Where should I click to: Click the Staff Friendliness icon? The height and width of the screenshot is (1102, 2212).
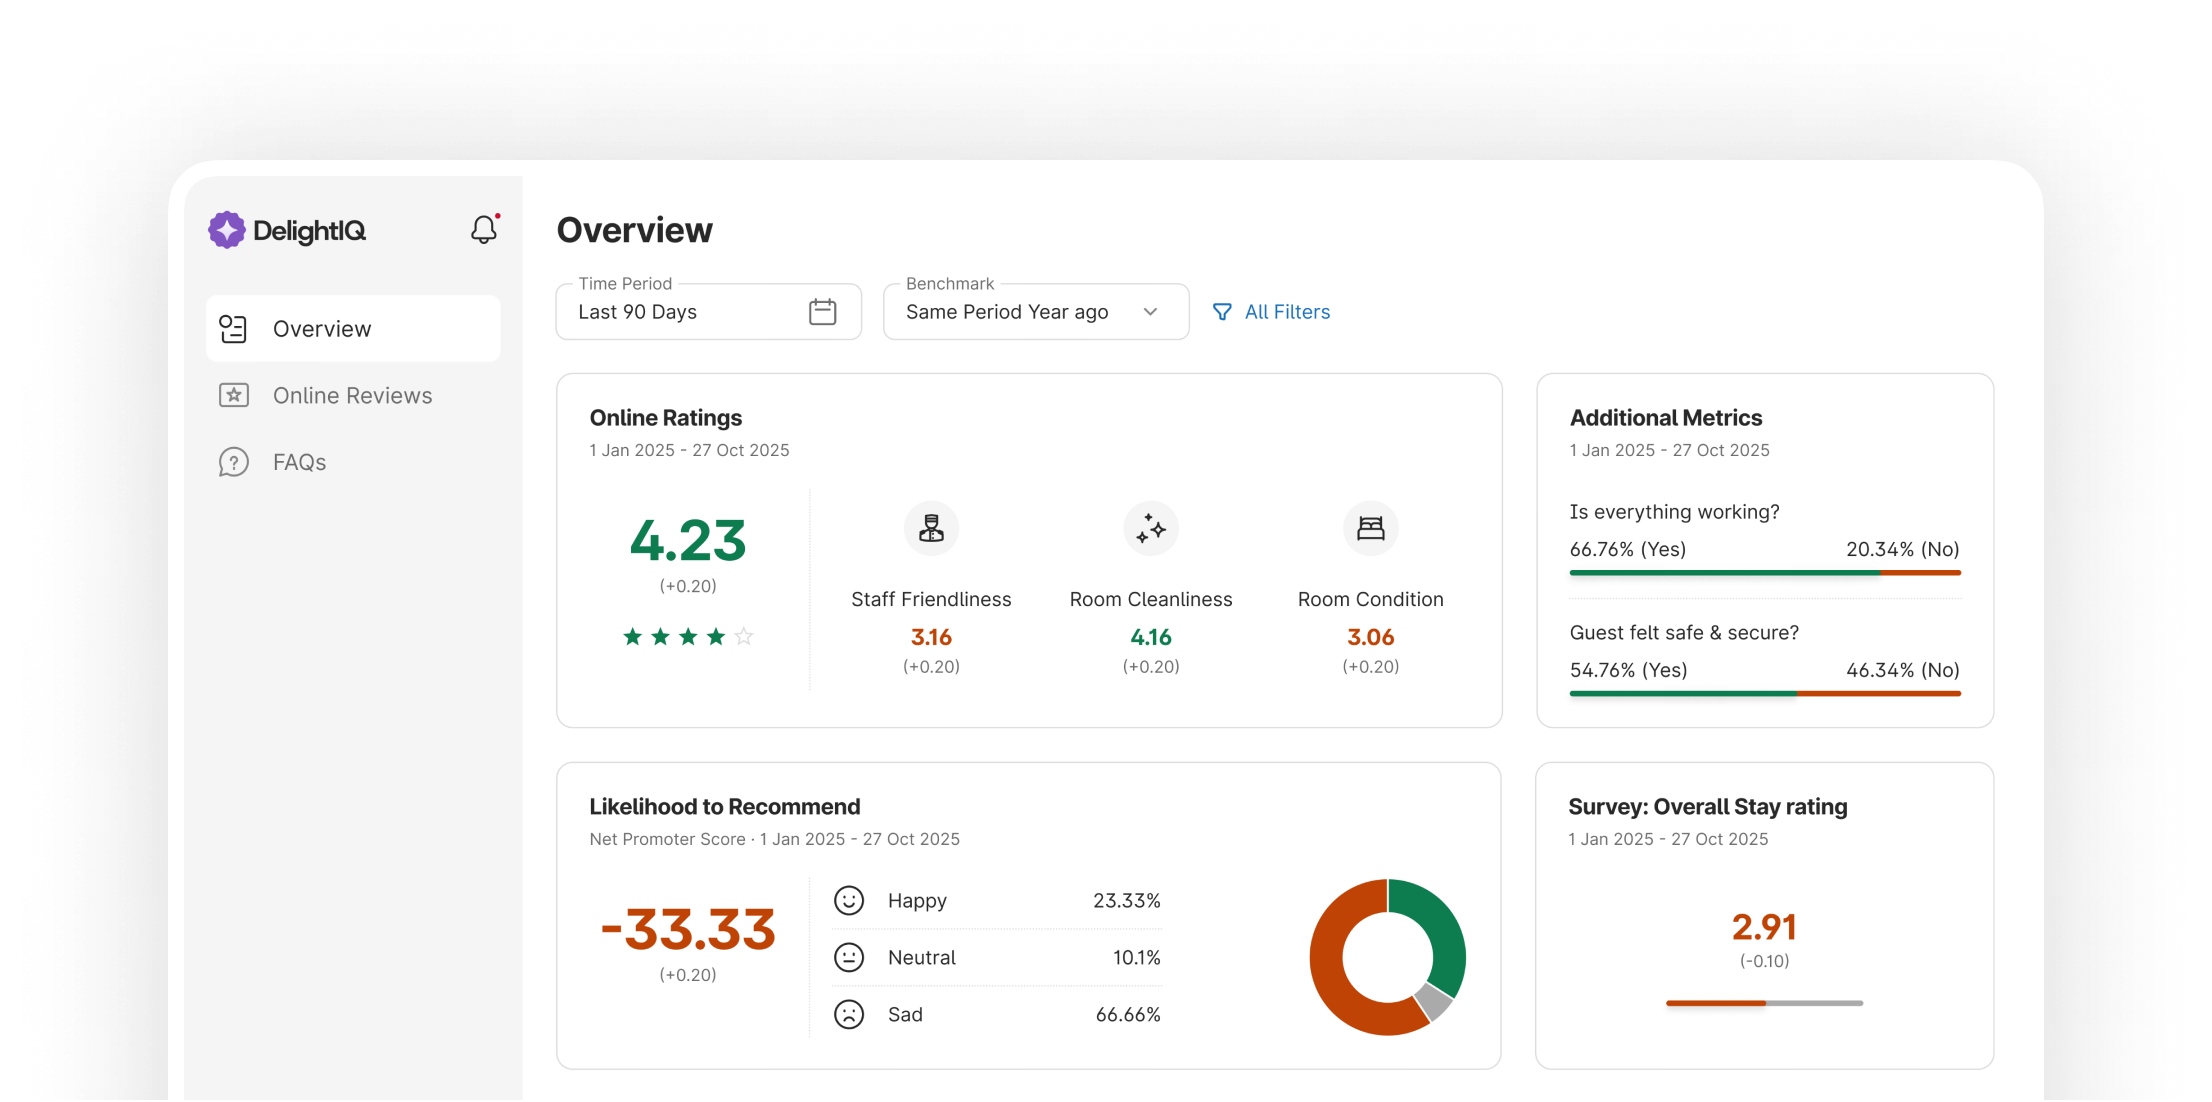click(931, 528)
